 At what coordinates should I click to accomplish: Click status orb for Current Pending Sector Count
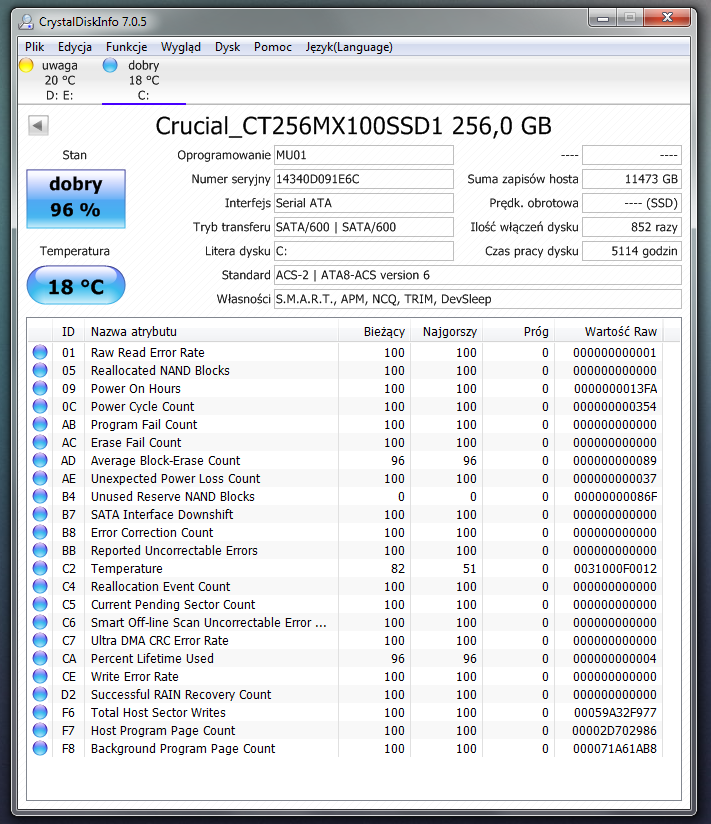pyautogui.click(x=40, y=604)
